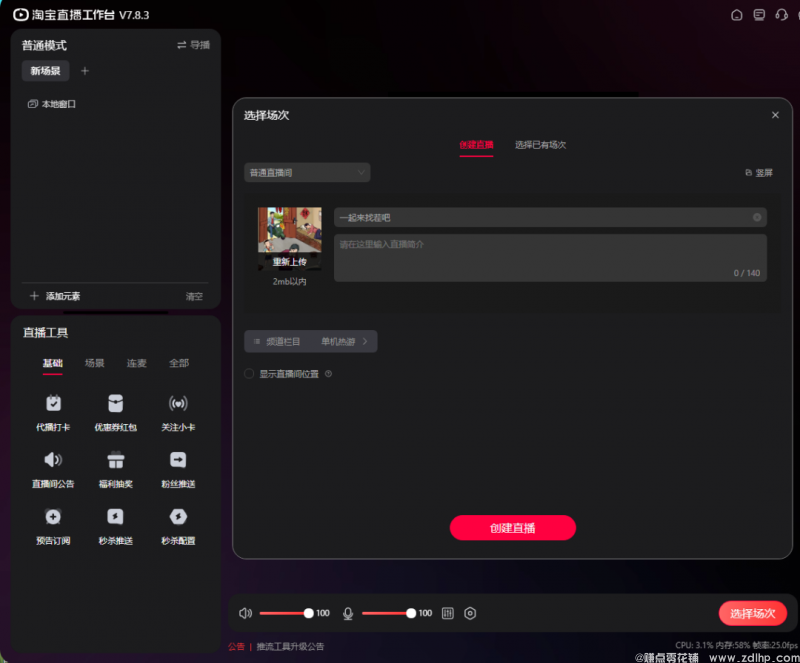Click the live description text field

pyautogui.click(x=550, y=258)
